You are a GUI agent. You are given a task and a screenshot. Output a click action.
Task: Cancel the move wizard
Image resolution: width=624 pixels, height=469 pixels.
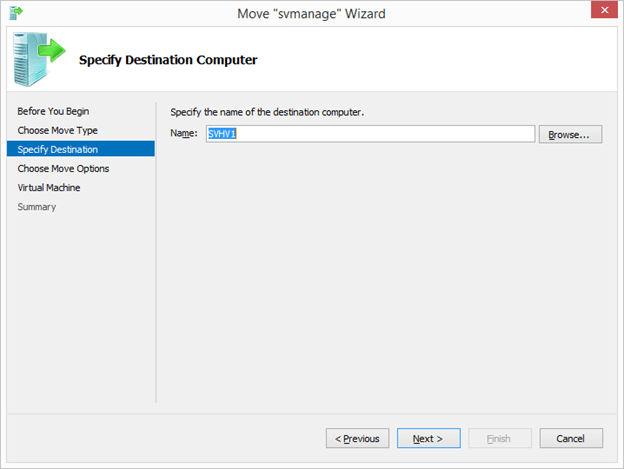click(570, 438)
